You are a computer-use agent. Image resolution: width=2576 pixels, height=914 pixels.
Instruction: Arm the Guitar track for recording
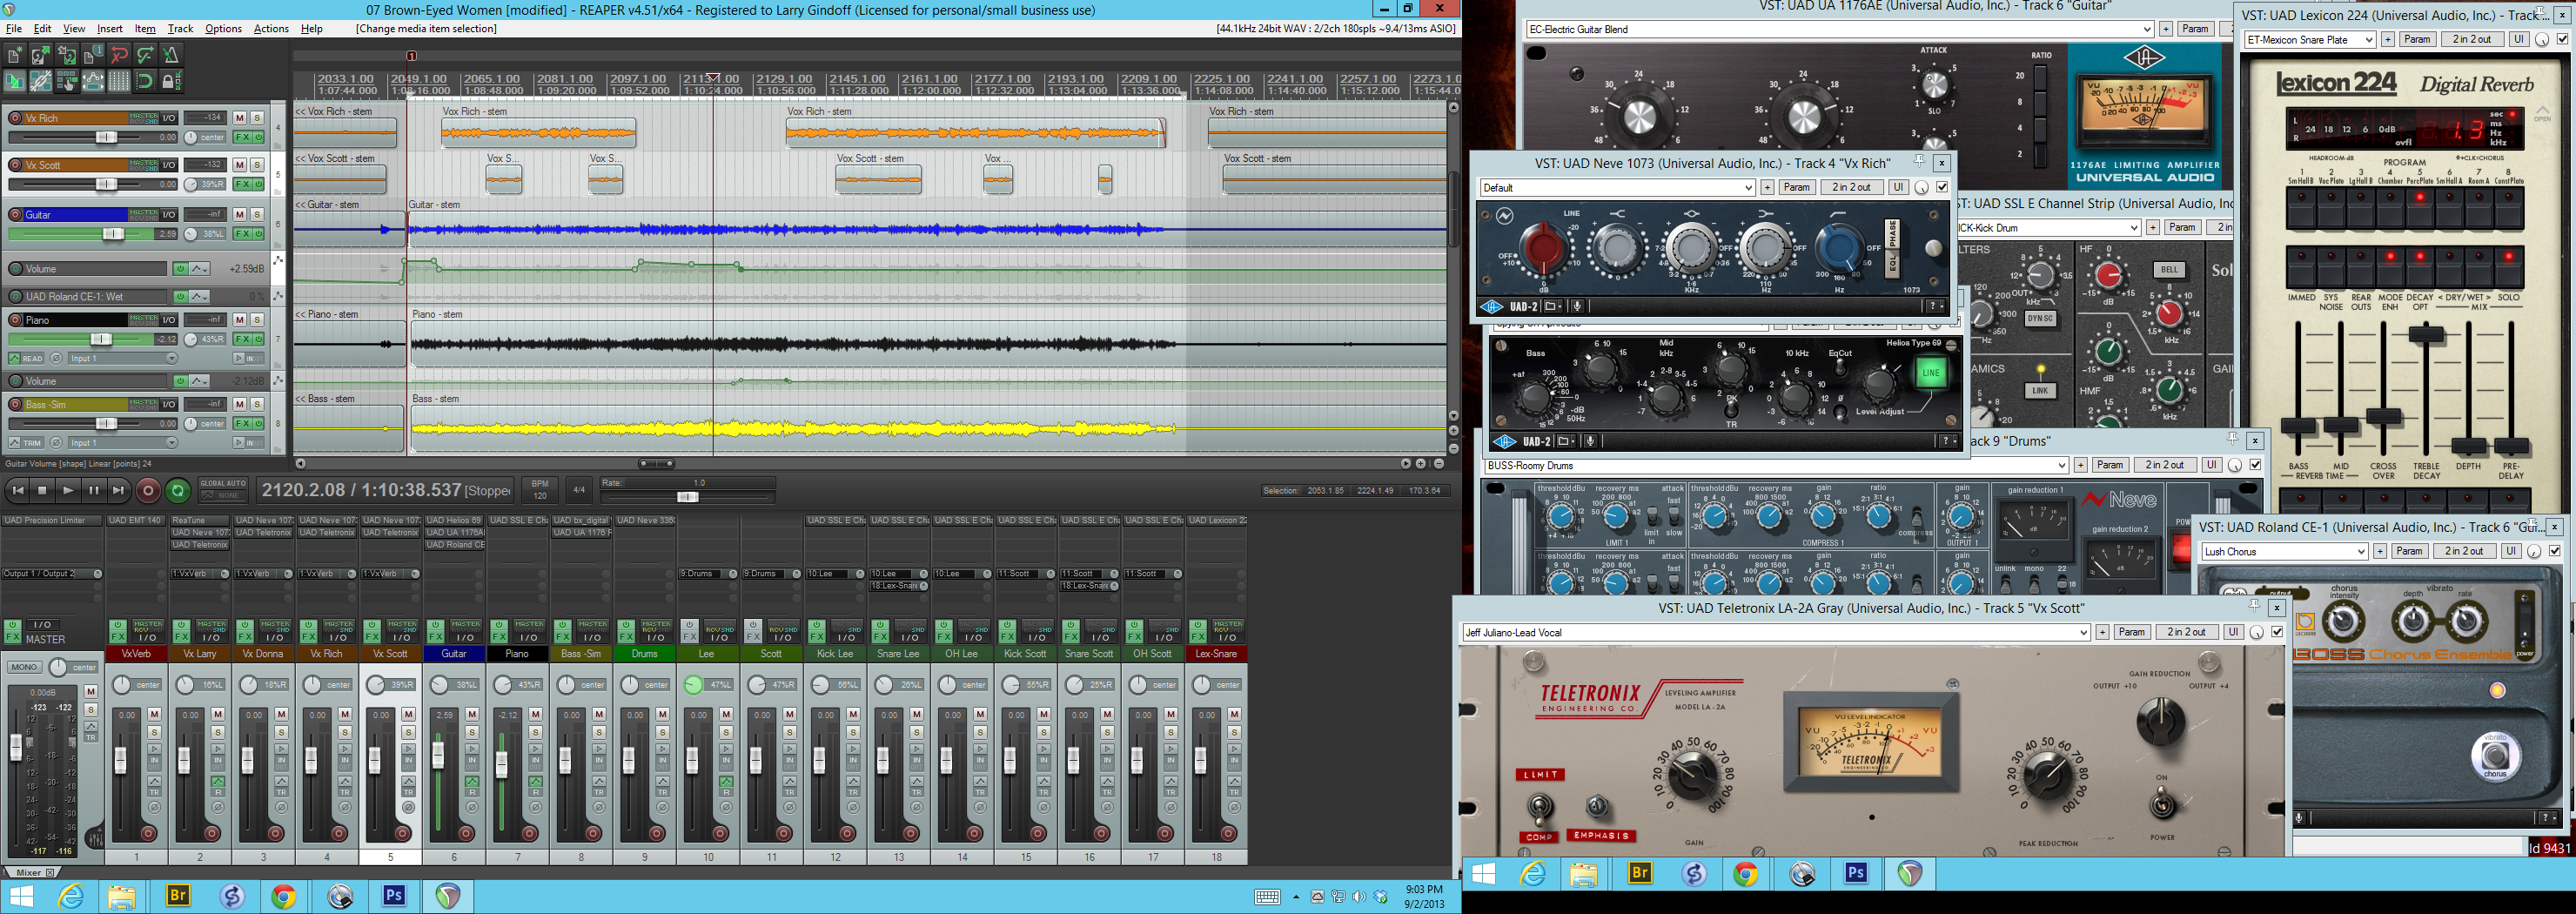(15, 214)
